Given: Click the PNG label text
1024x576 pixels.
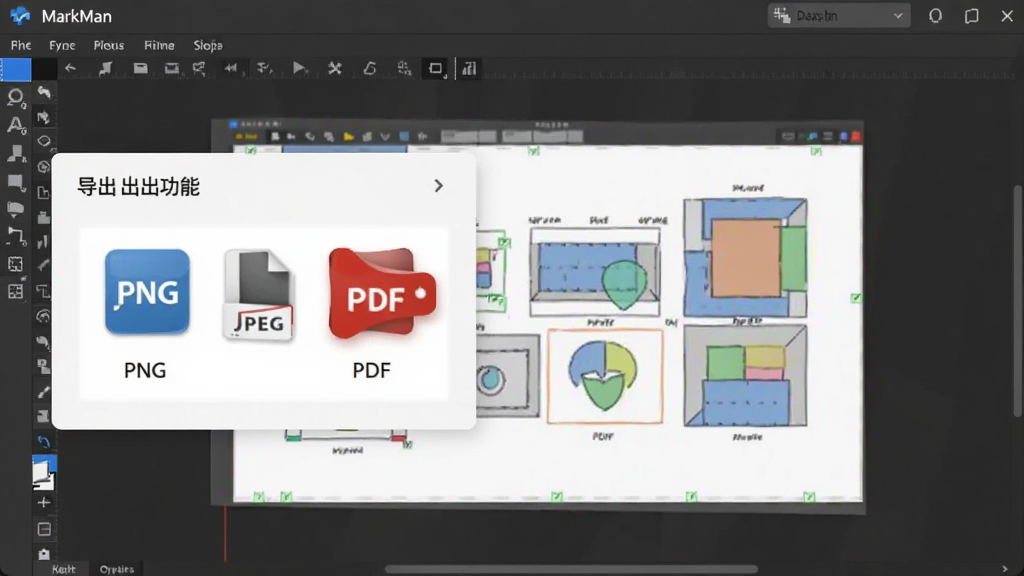Looking at the screenshot, I should 145,370.
